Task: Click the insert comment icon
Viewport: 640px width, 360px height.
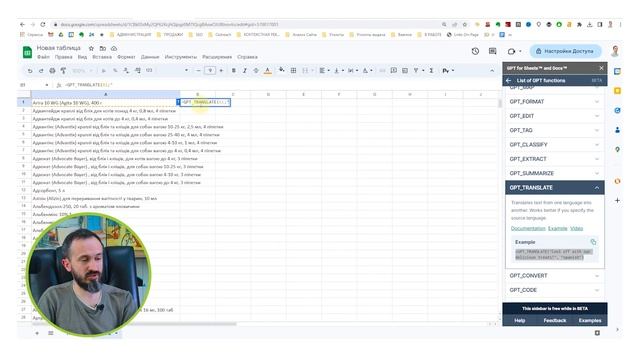Action: click(x=393, y=71)
